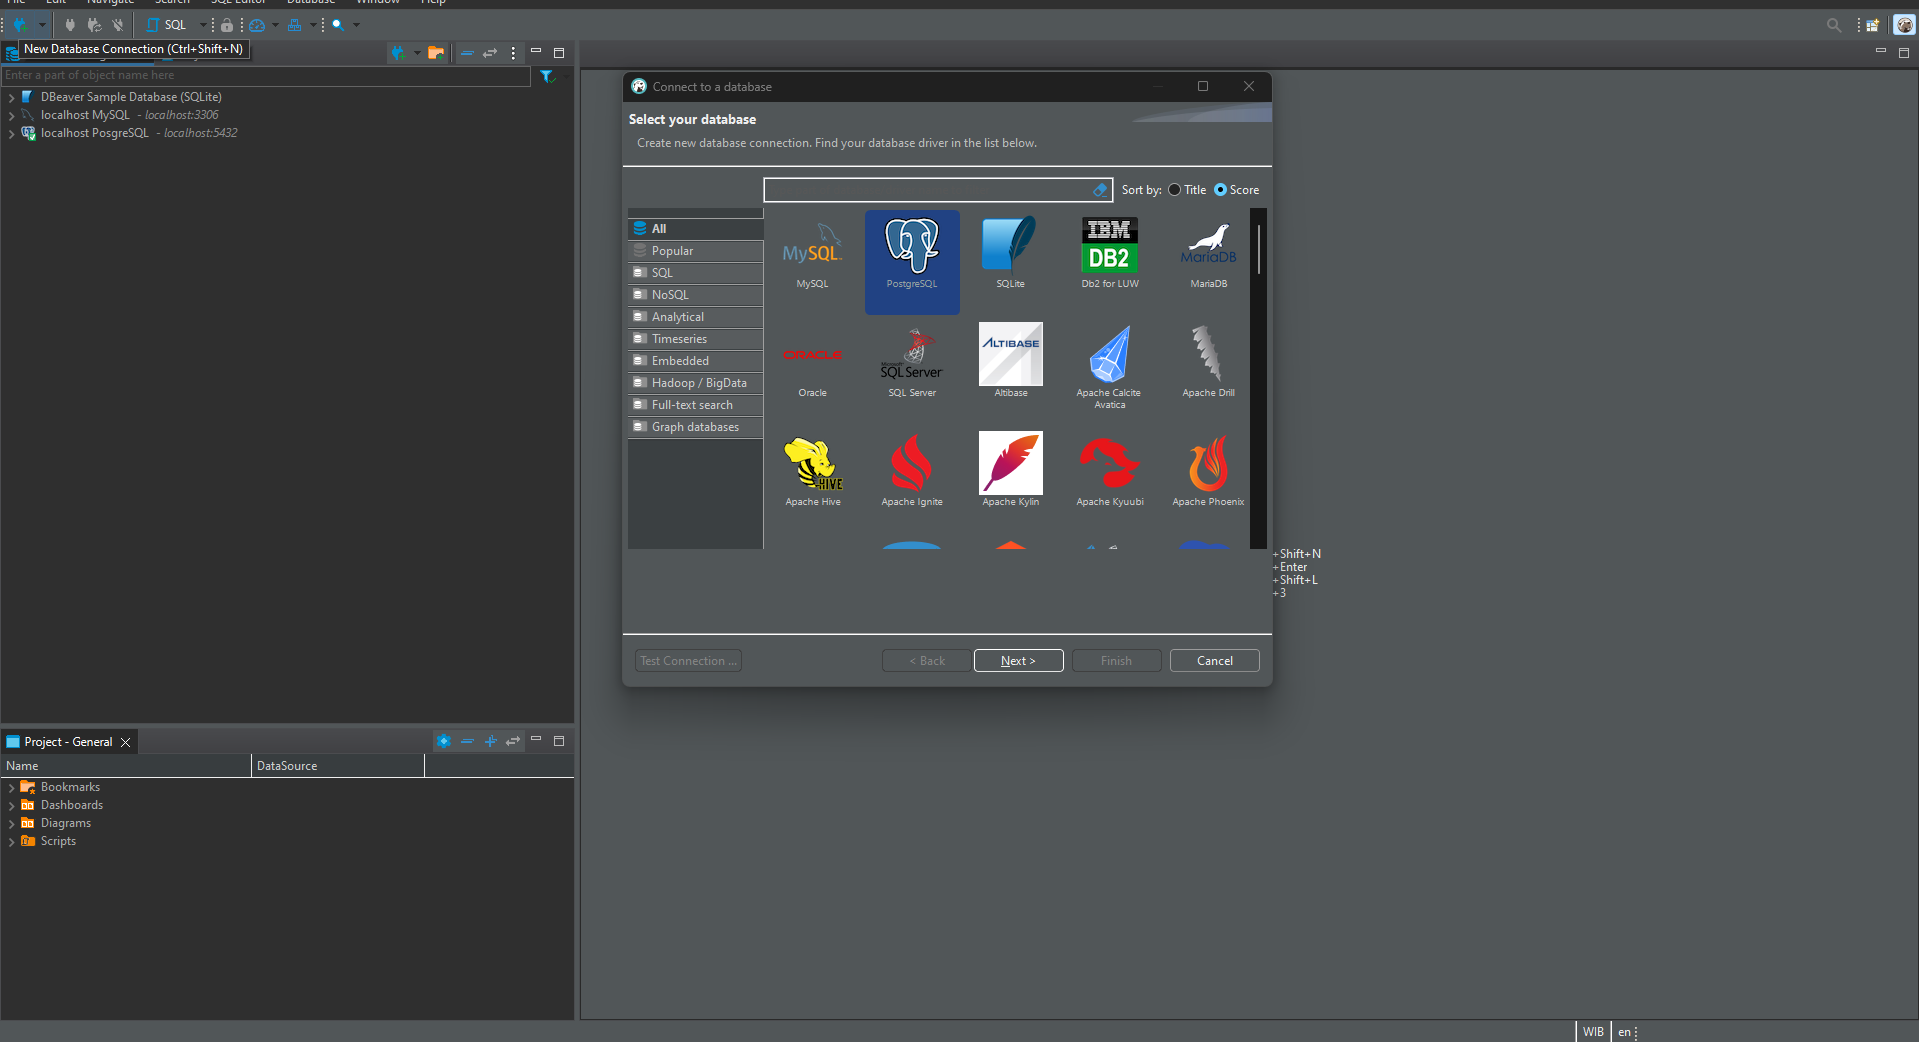Choose the NoSQL driver category

[695, 295]
